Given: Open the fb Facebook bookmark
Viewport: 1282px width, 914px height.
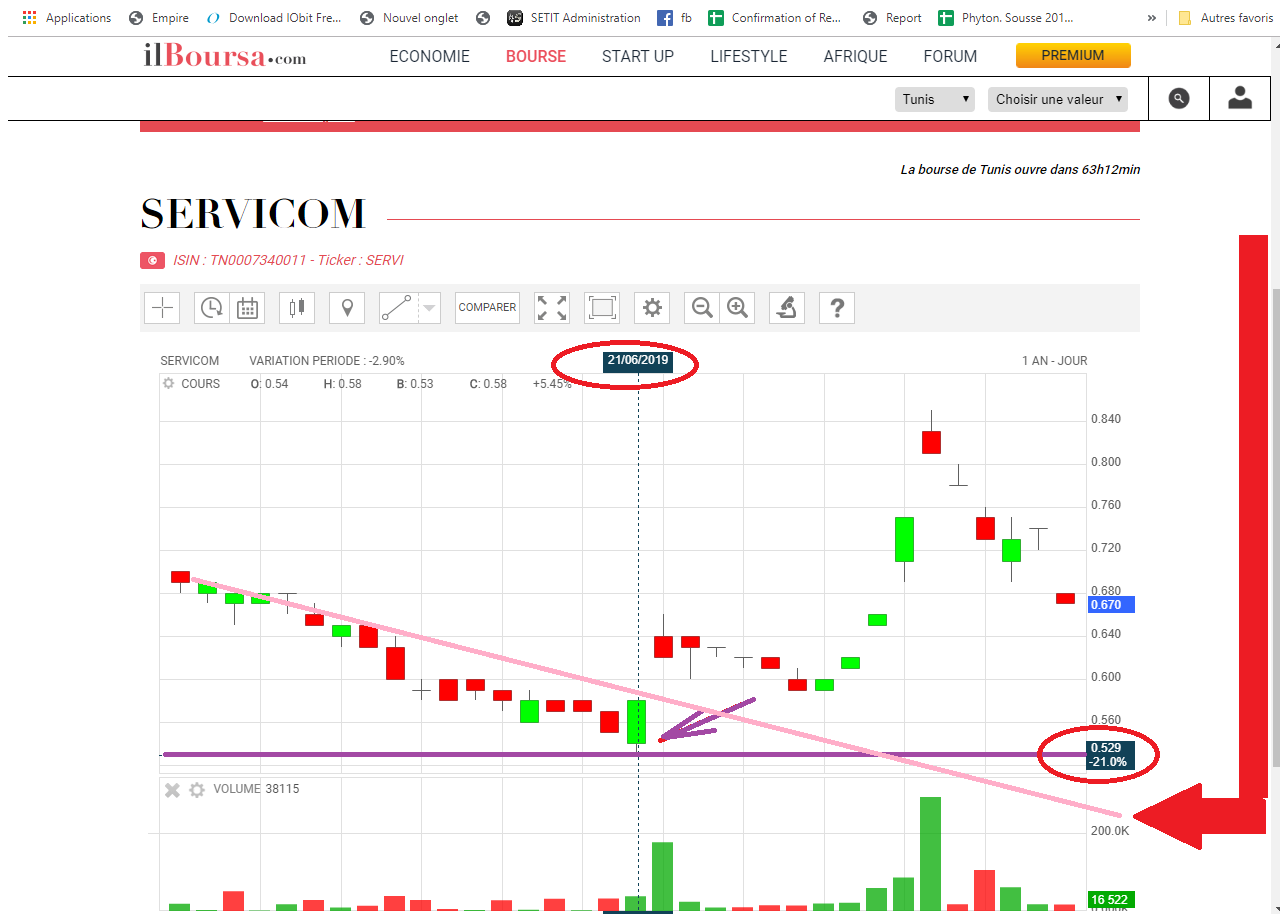Looking at the screenshot, I should tap(675, 18).
